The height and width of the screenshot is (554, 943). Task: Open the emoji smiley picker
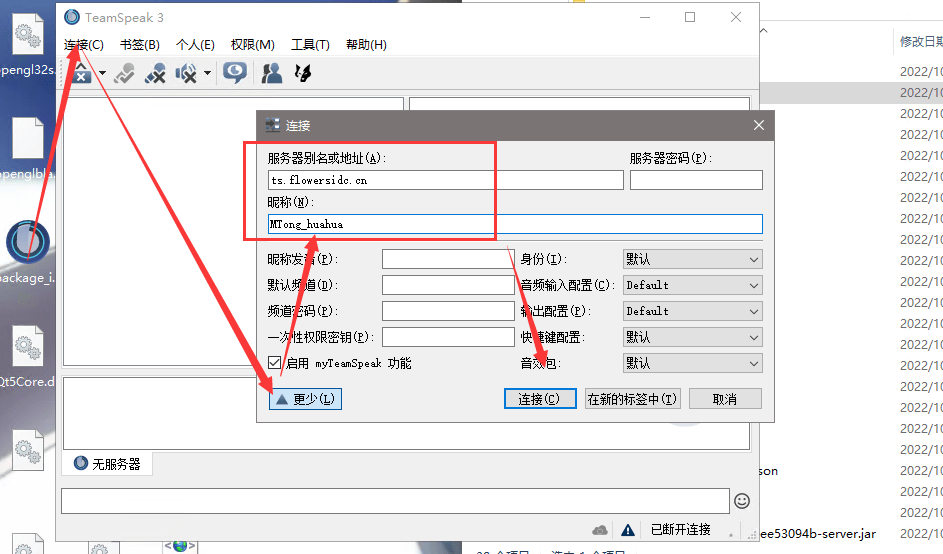(x=742, y=501)
